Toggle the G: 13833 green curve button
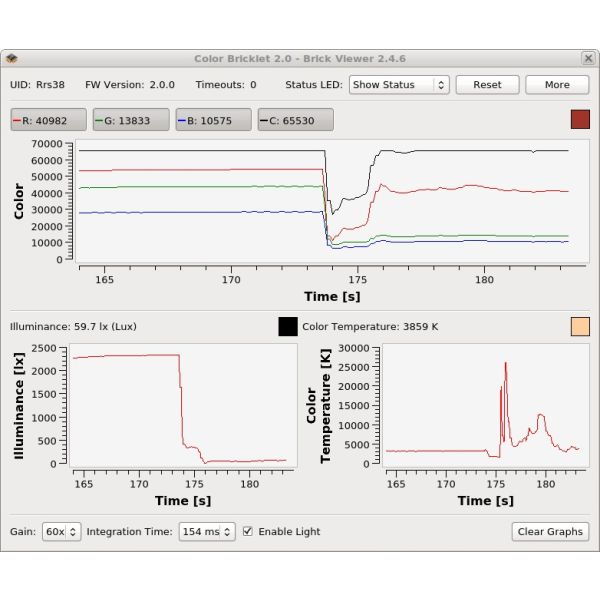The image size is (600, 600). pos(131,120)
